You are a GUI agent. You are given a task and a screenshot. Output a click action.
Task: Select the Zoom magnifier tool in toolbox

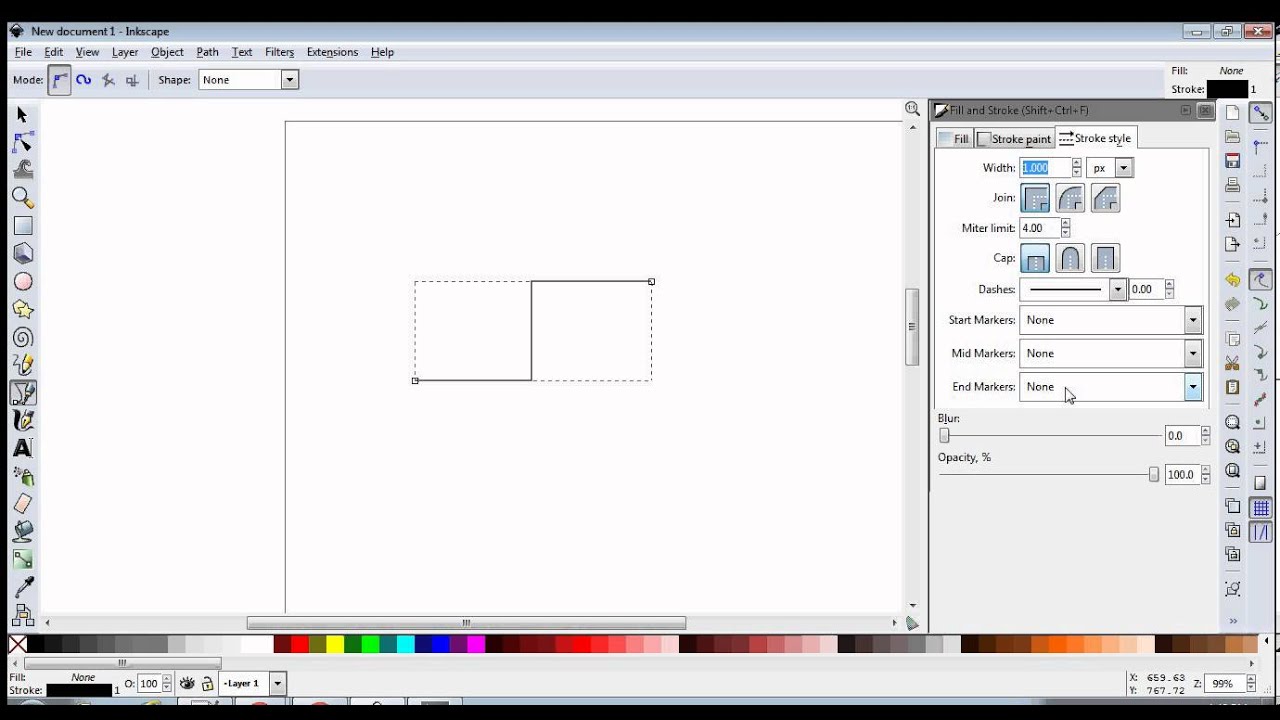pos(23,198)
